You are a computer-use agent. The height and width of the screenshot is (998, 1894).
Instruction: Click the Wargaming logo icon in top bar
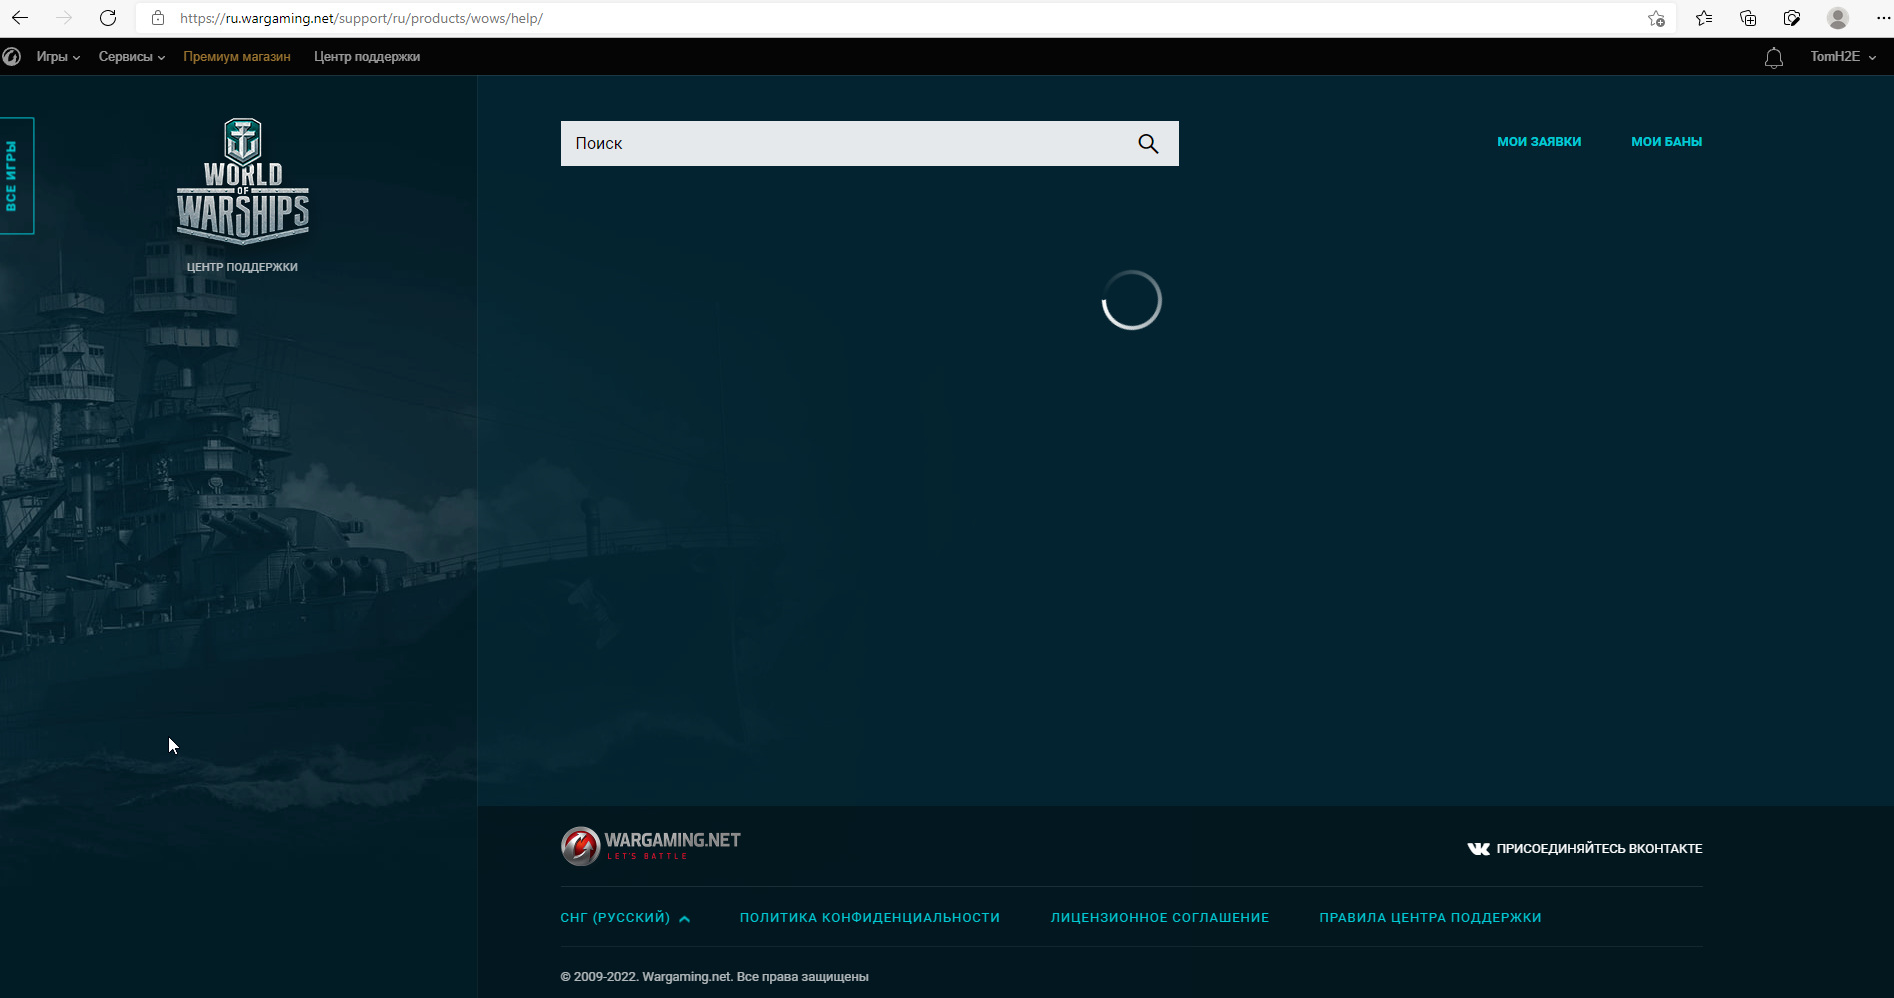(12, 57)
